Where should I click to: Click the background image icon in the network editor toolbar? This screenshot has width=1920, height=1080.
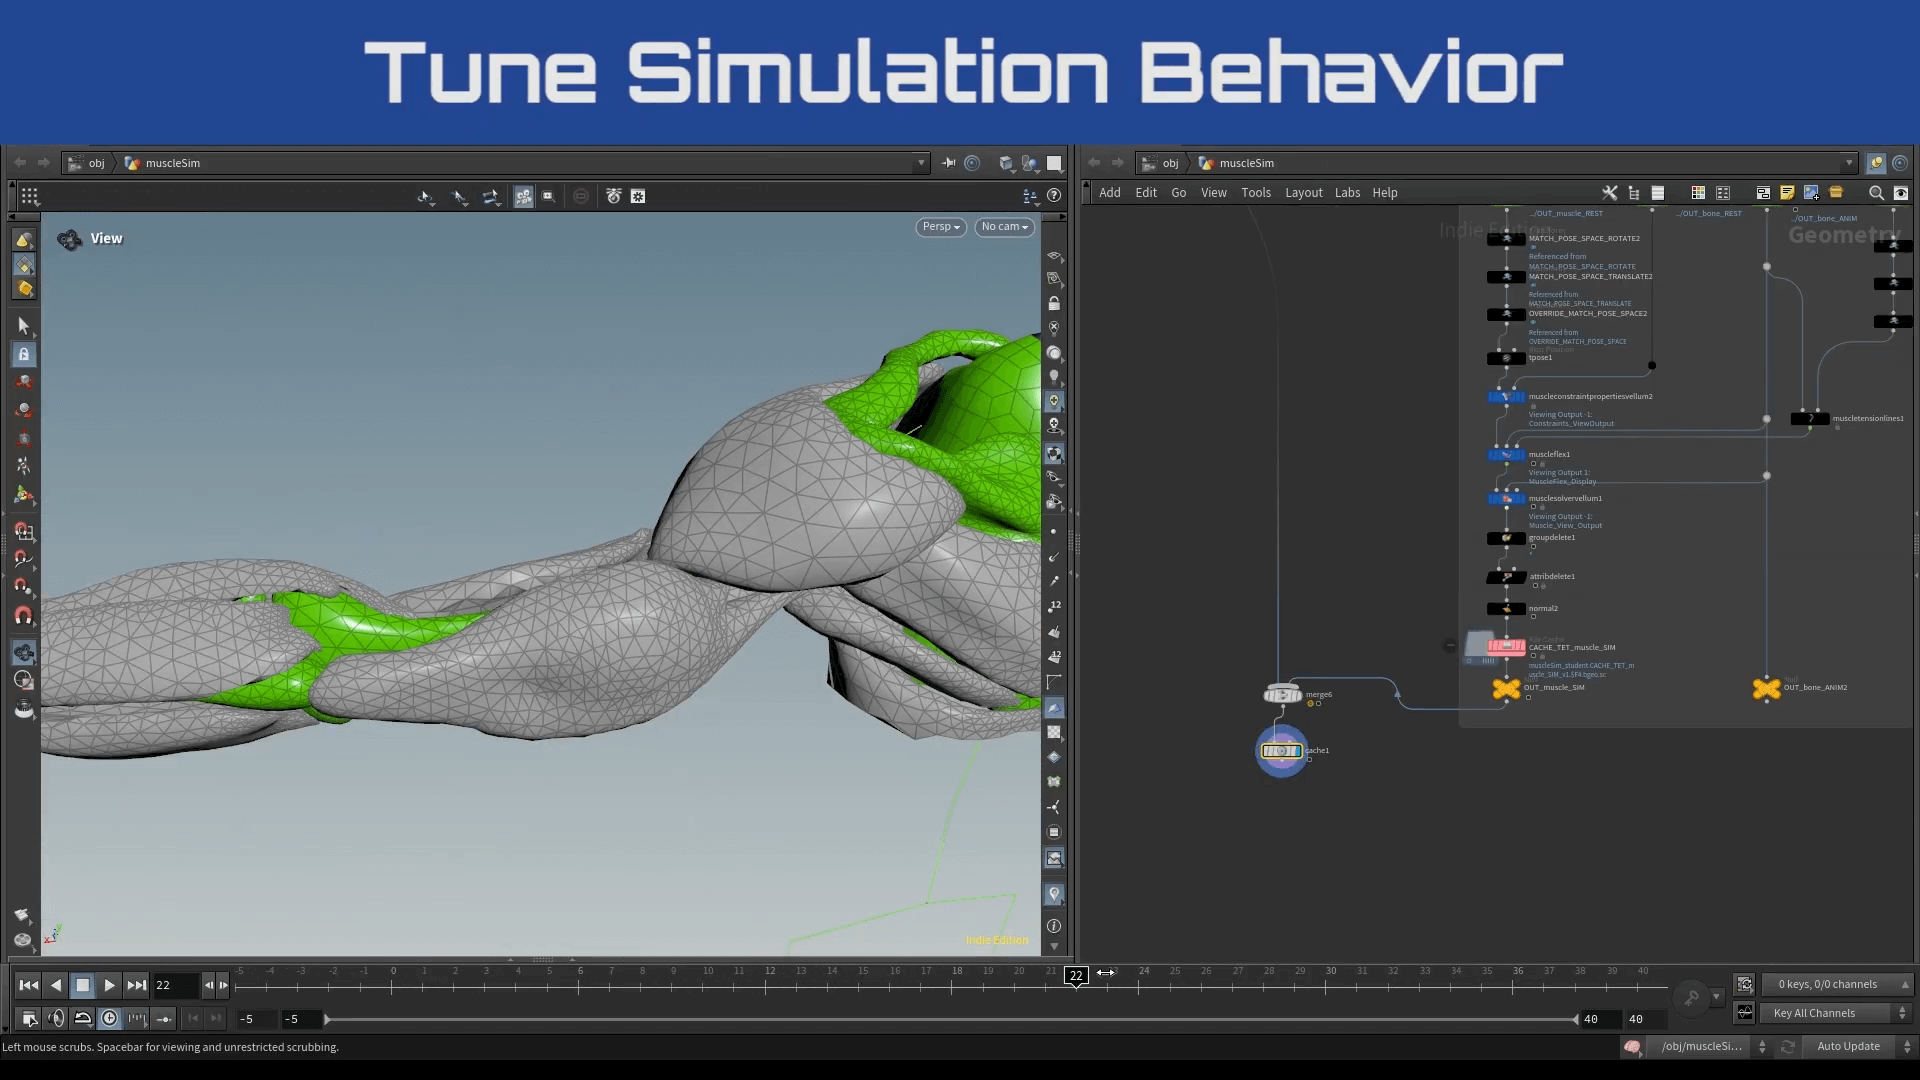point(1812,193)
